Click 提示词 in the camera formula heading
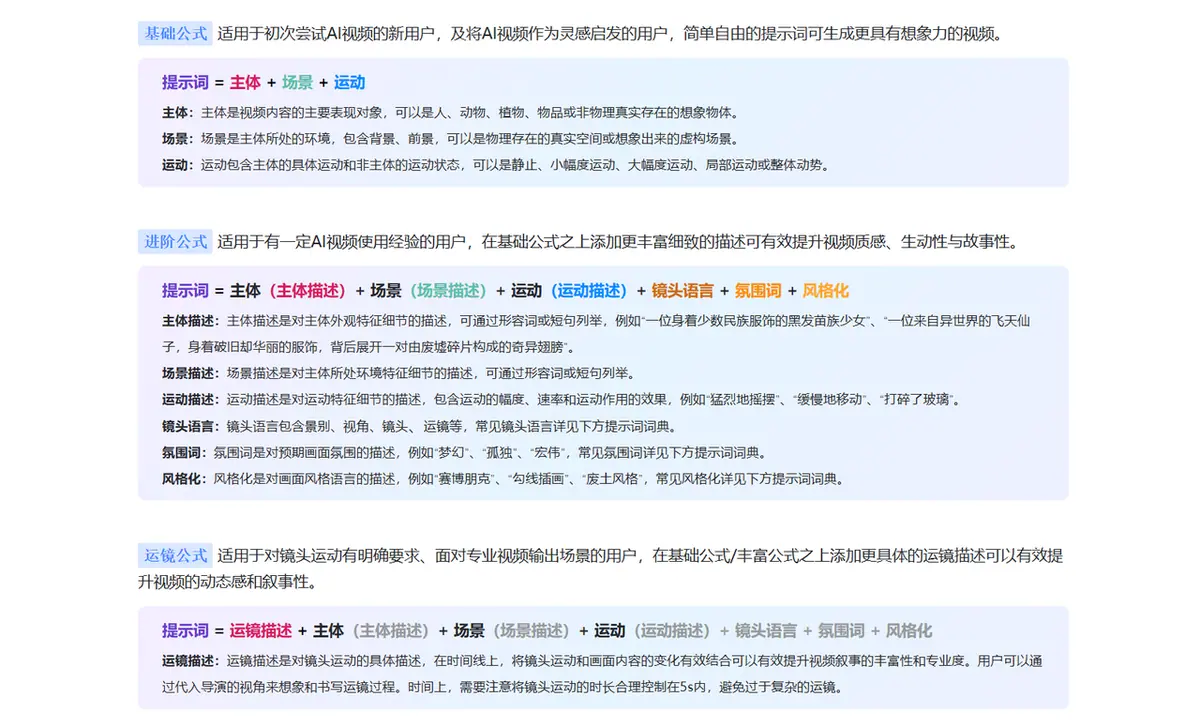 (x=186, y=631)
